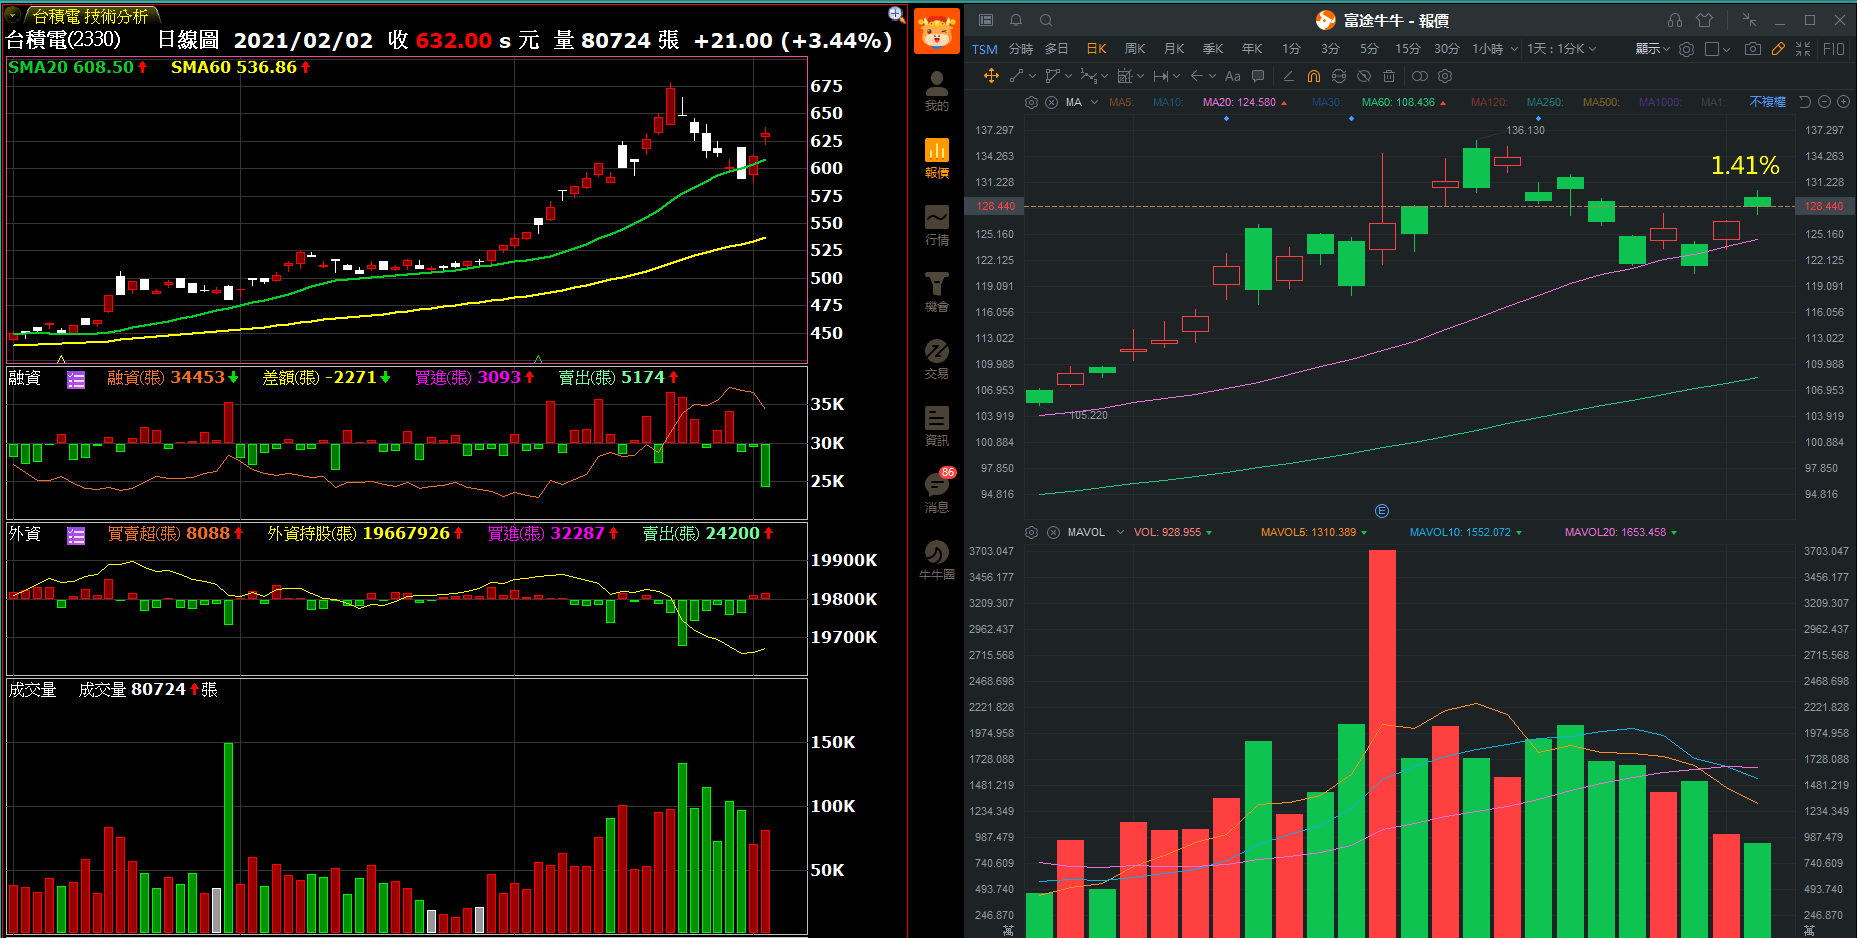Screen dimensions: 1857x938
Task: Click the 不複權 adjustment link
Action: click(x=1767, y=102)
